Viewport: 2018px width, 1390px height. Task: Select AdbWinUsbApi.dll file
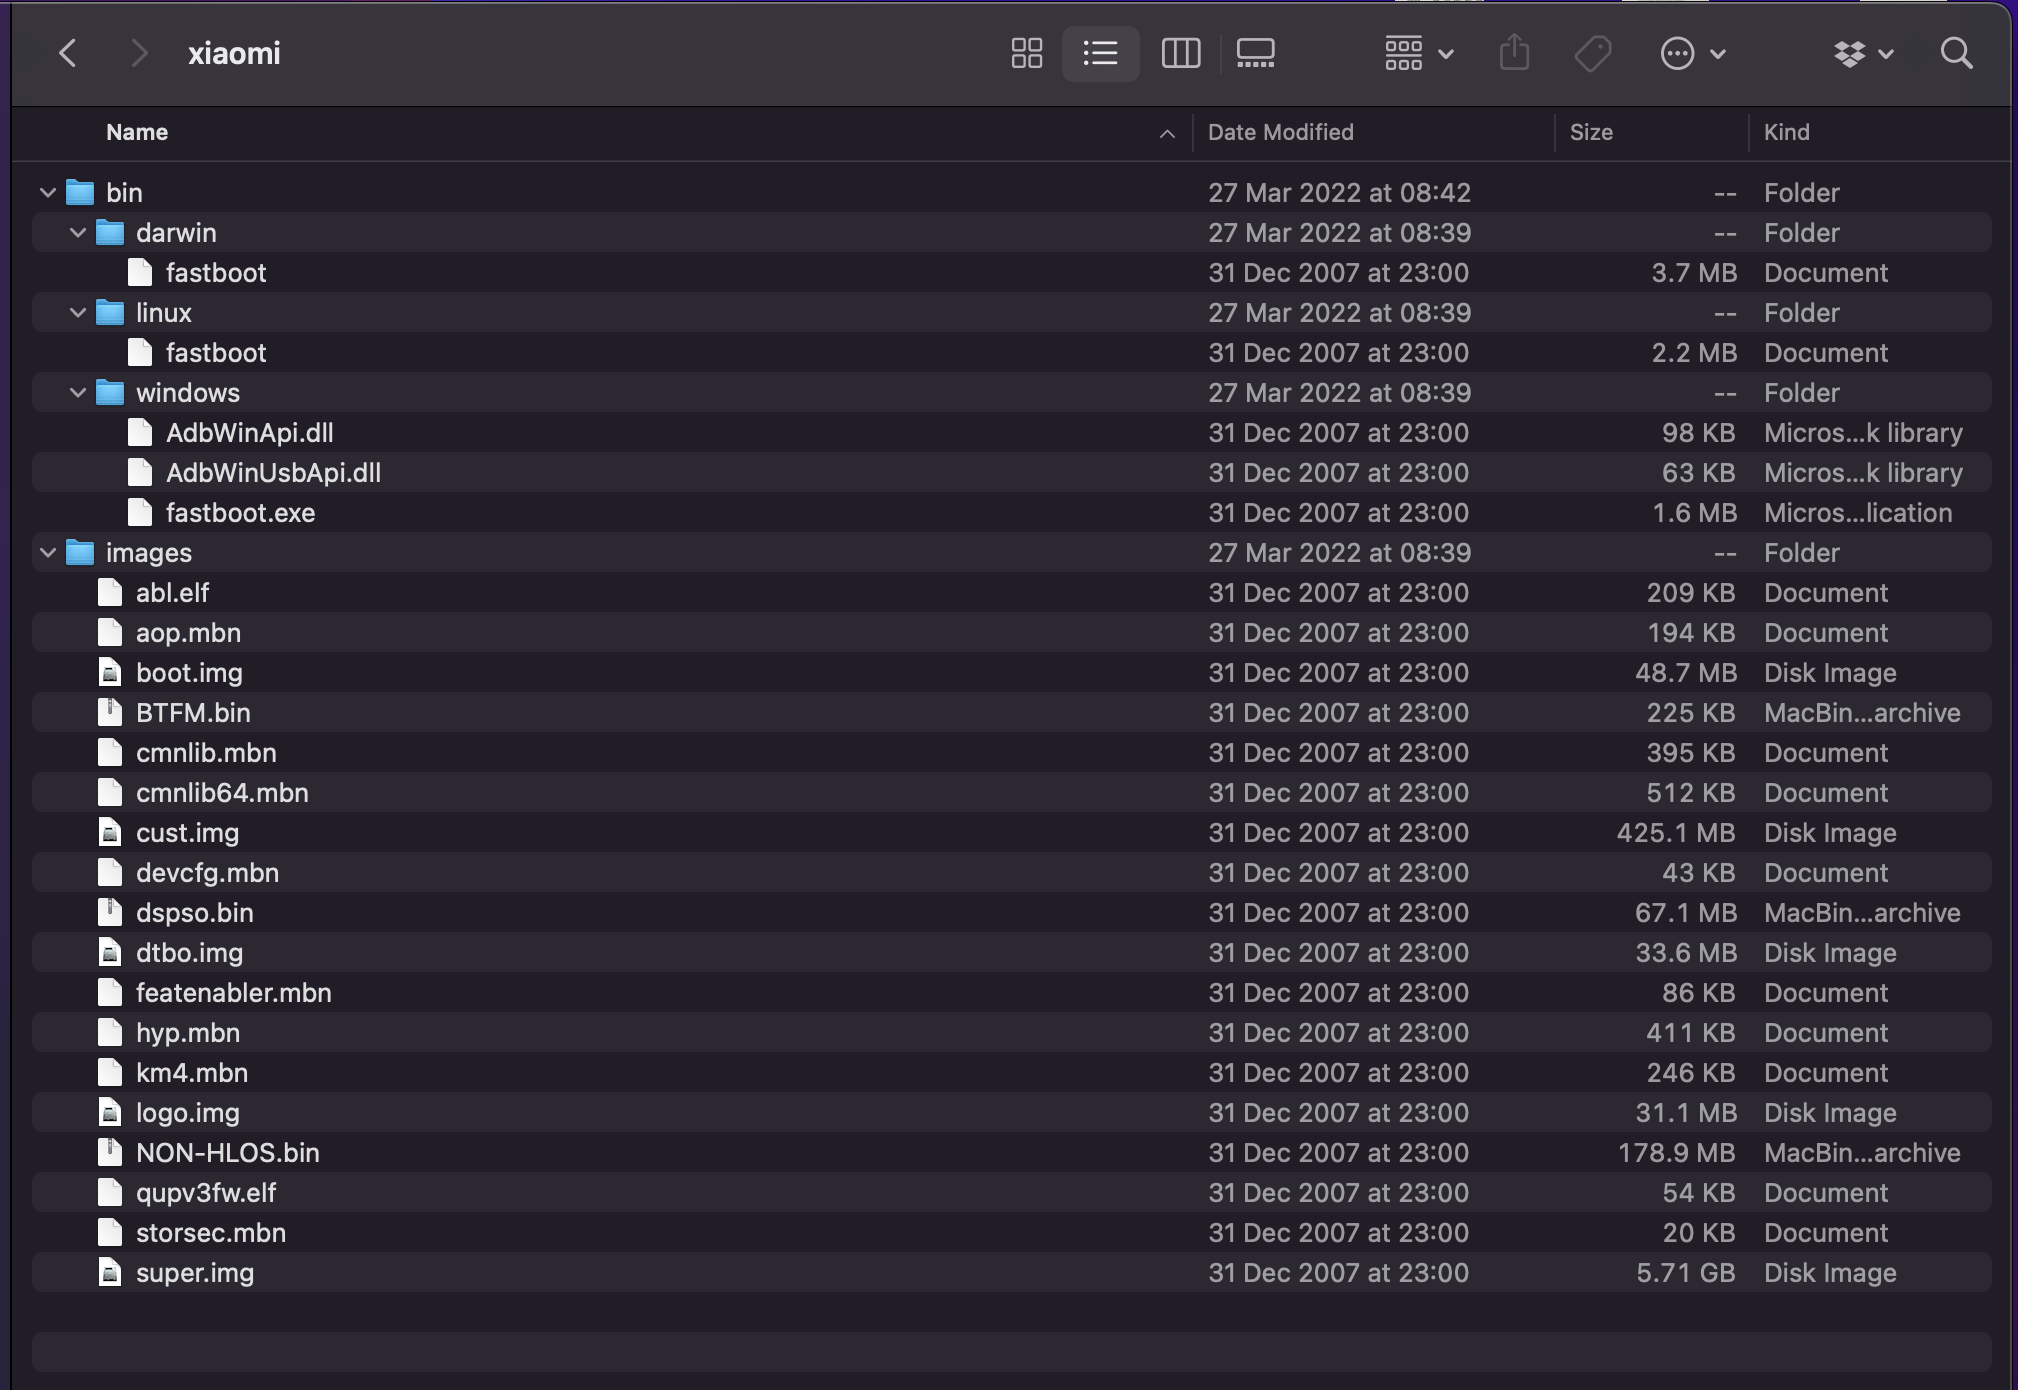pos(1011,472)
